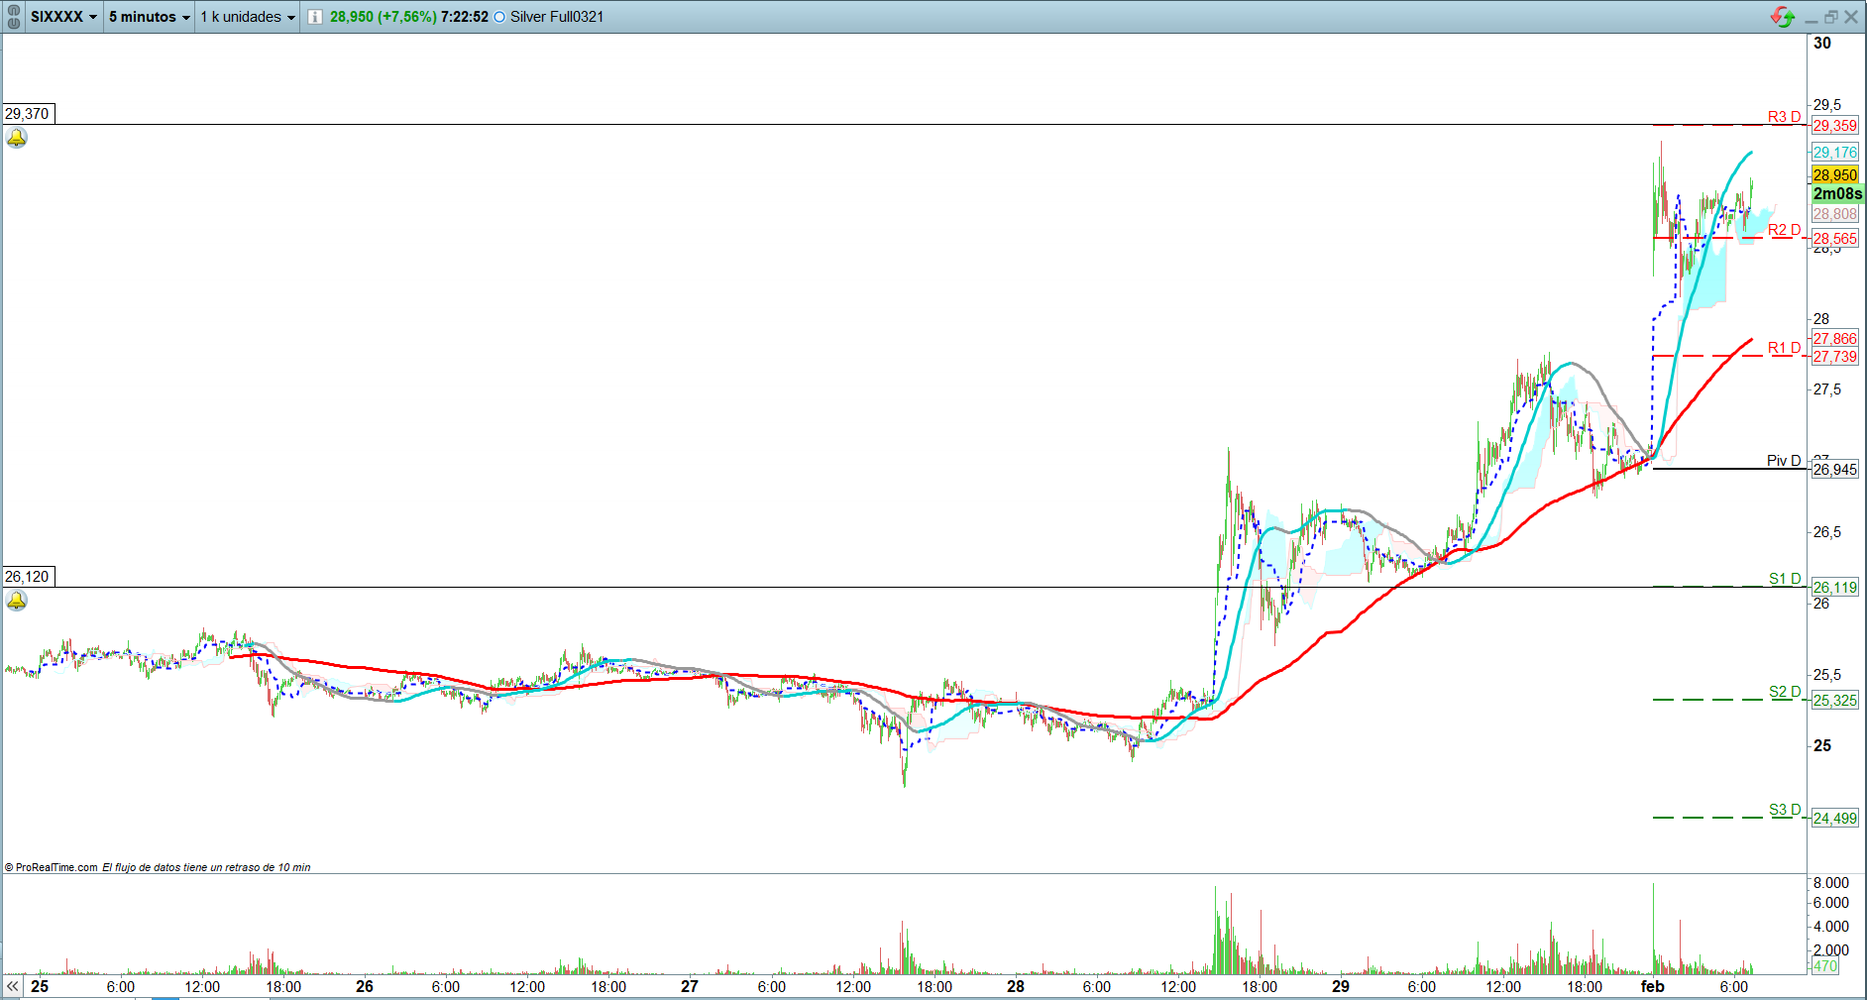
Task: Click the double-arrow load earlier data button
Action: [x=13, y=987]
